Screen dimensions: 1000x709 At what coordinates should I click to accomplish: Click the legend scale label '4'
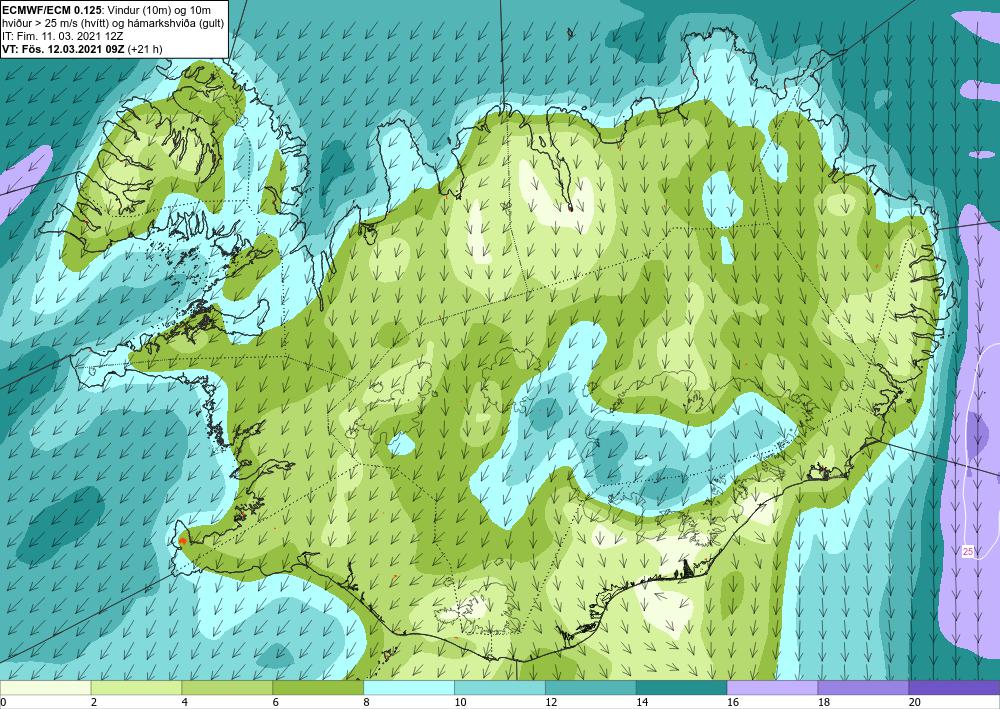(x=185, y=703)
